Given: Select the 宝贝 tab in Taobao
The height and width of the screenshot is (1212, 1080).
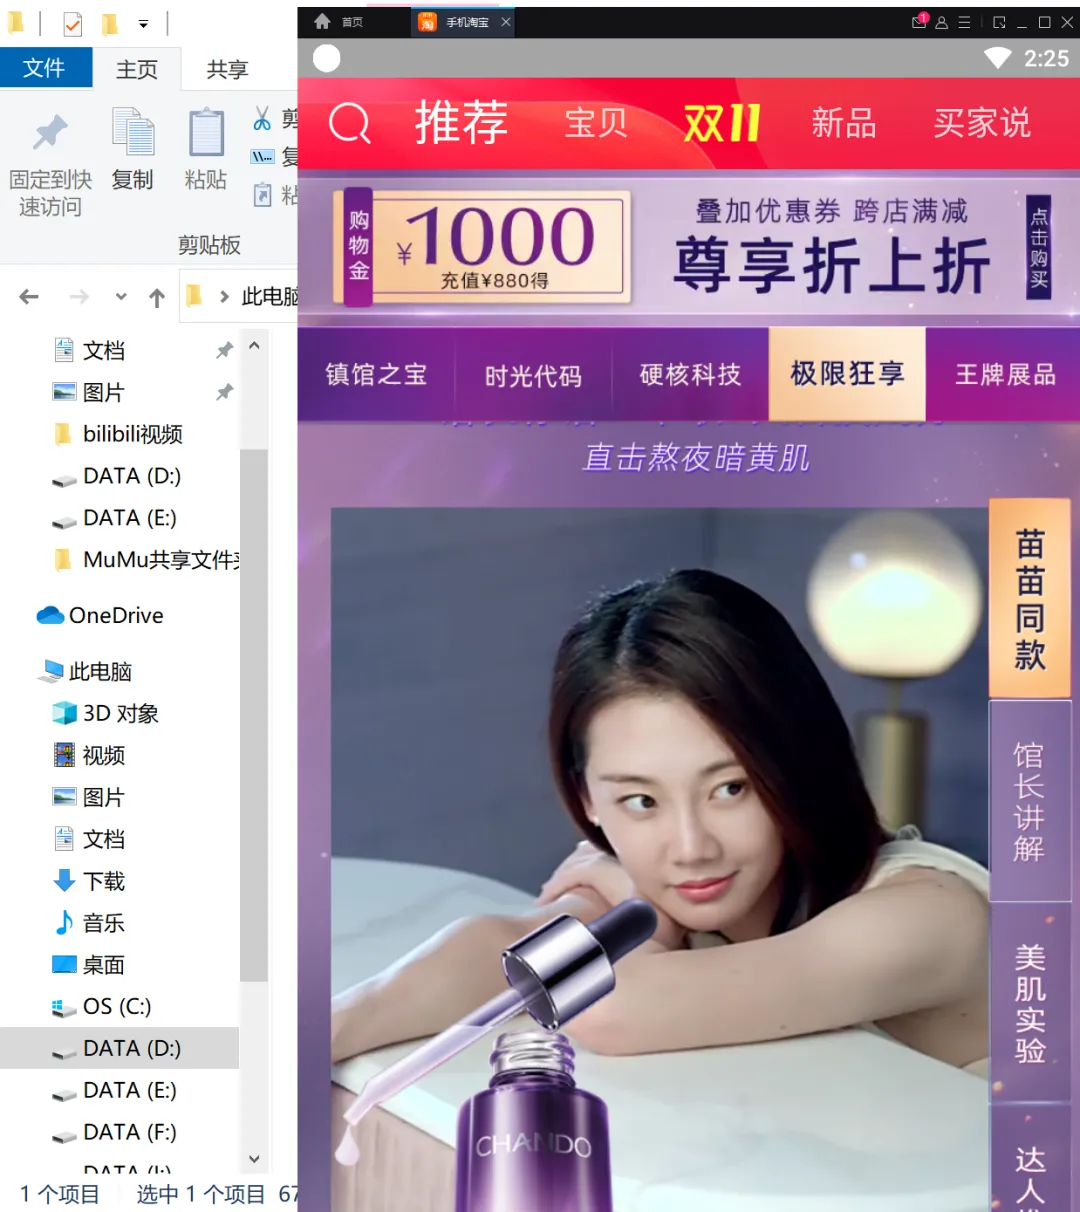Looking at the screenshot, I should click(596, 123).
